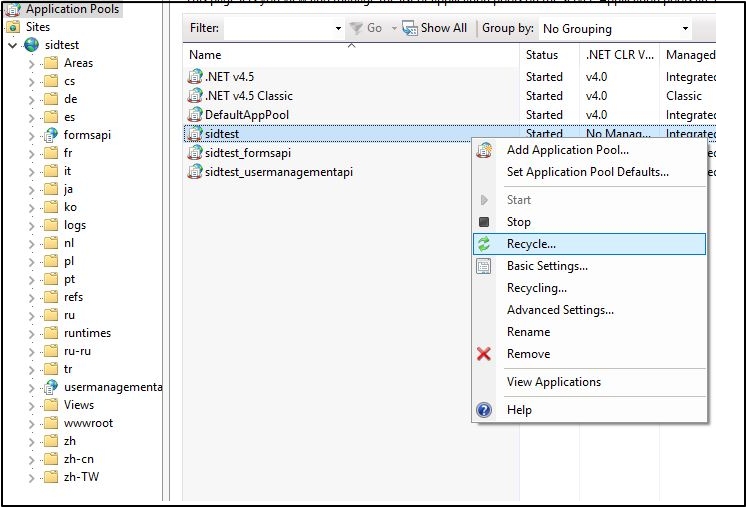Viewport: 747px width, 508px height.
Task: Open the Group by No Grouping dropdown
Action: [x=685, y=29]
